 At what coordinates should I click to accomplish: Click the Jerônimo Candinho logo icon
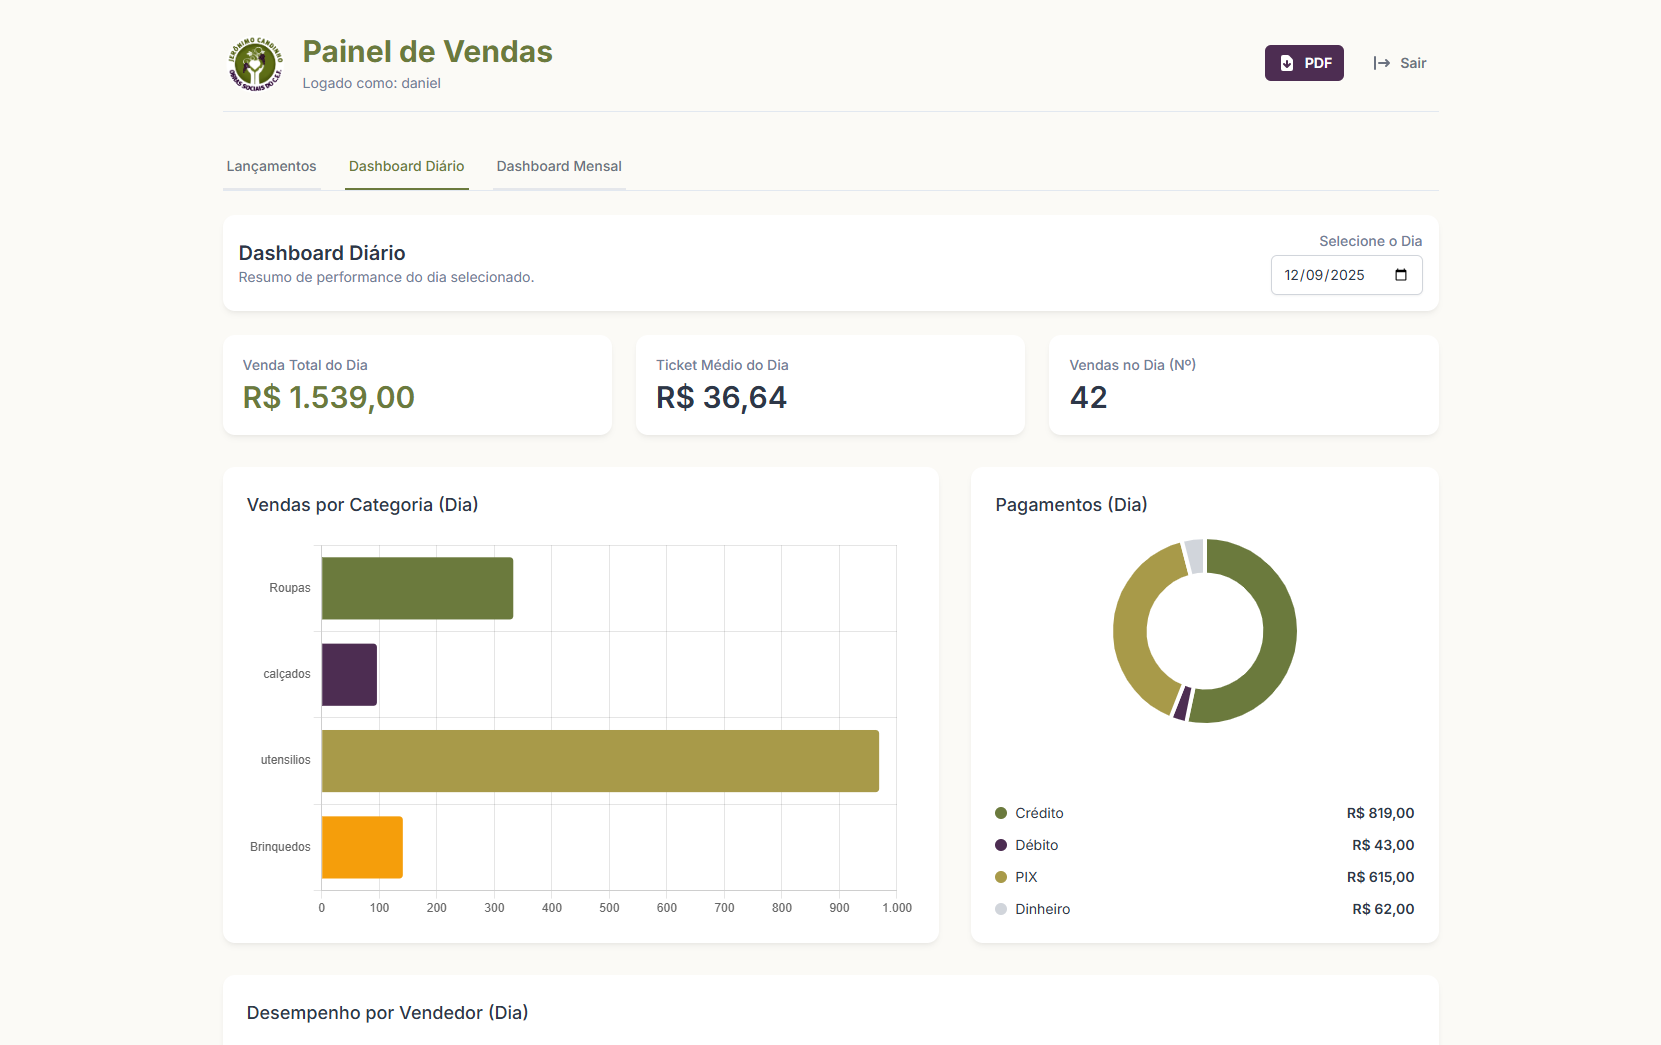pyautogui.click(x=255, y=64)
